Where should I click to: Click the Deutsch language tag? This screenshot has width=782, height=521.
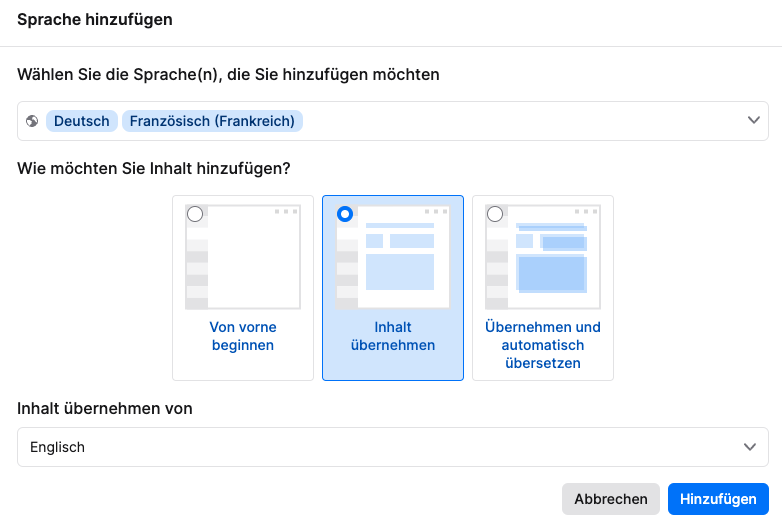pyautogui.click(x=82, y=121)
